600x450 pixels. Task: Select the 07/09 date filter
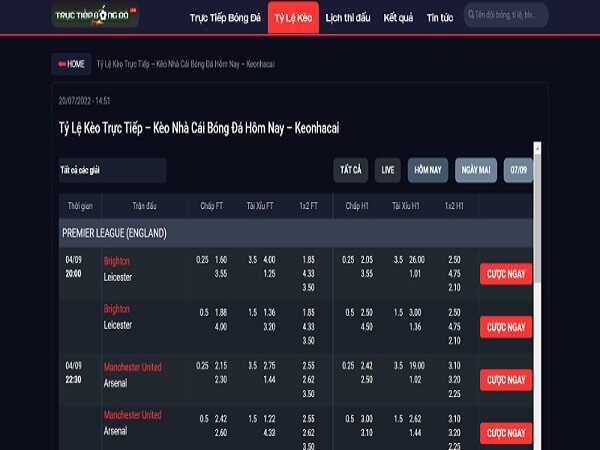tap(518, 170)
